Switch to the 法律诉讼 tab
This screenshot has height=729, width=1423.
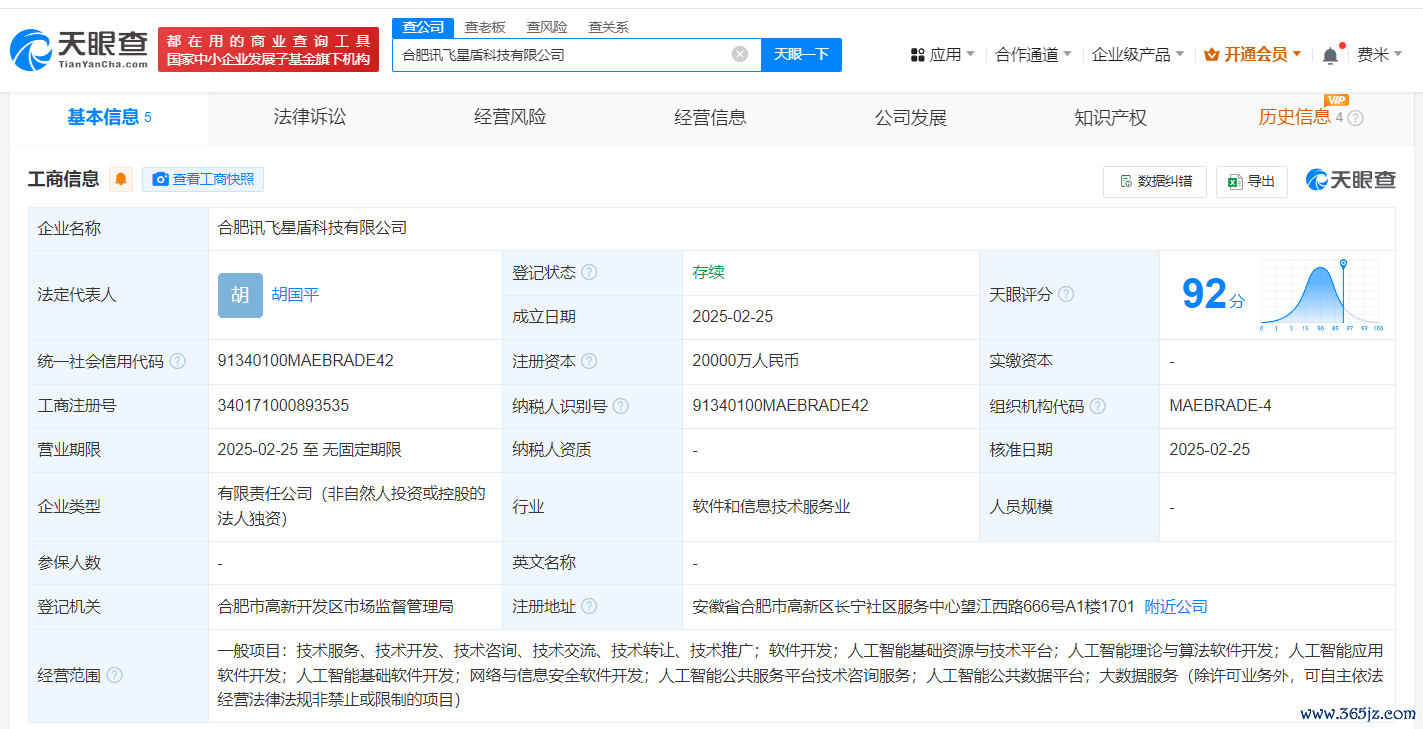(310, 118)
